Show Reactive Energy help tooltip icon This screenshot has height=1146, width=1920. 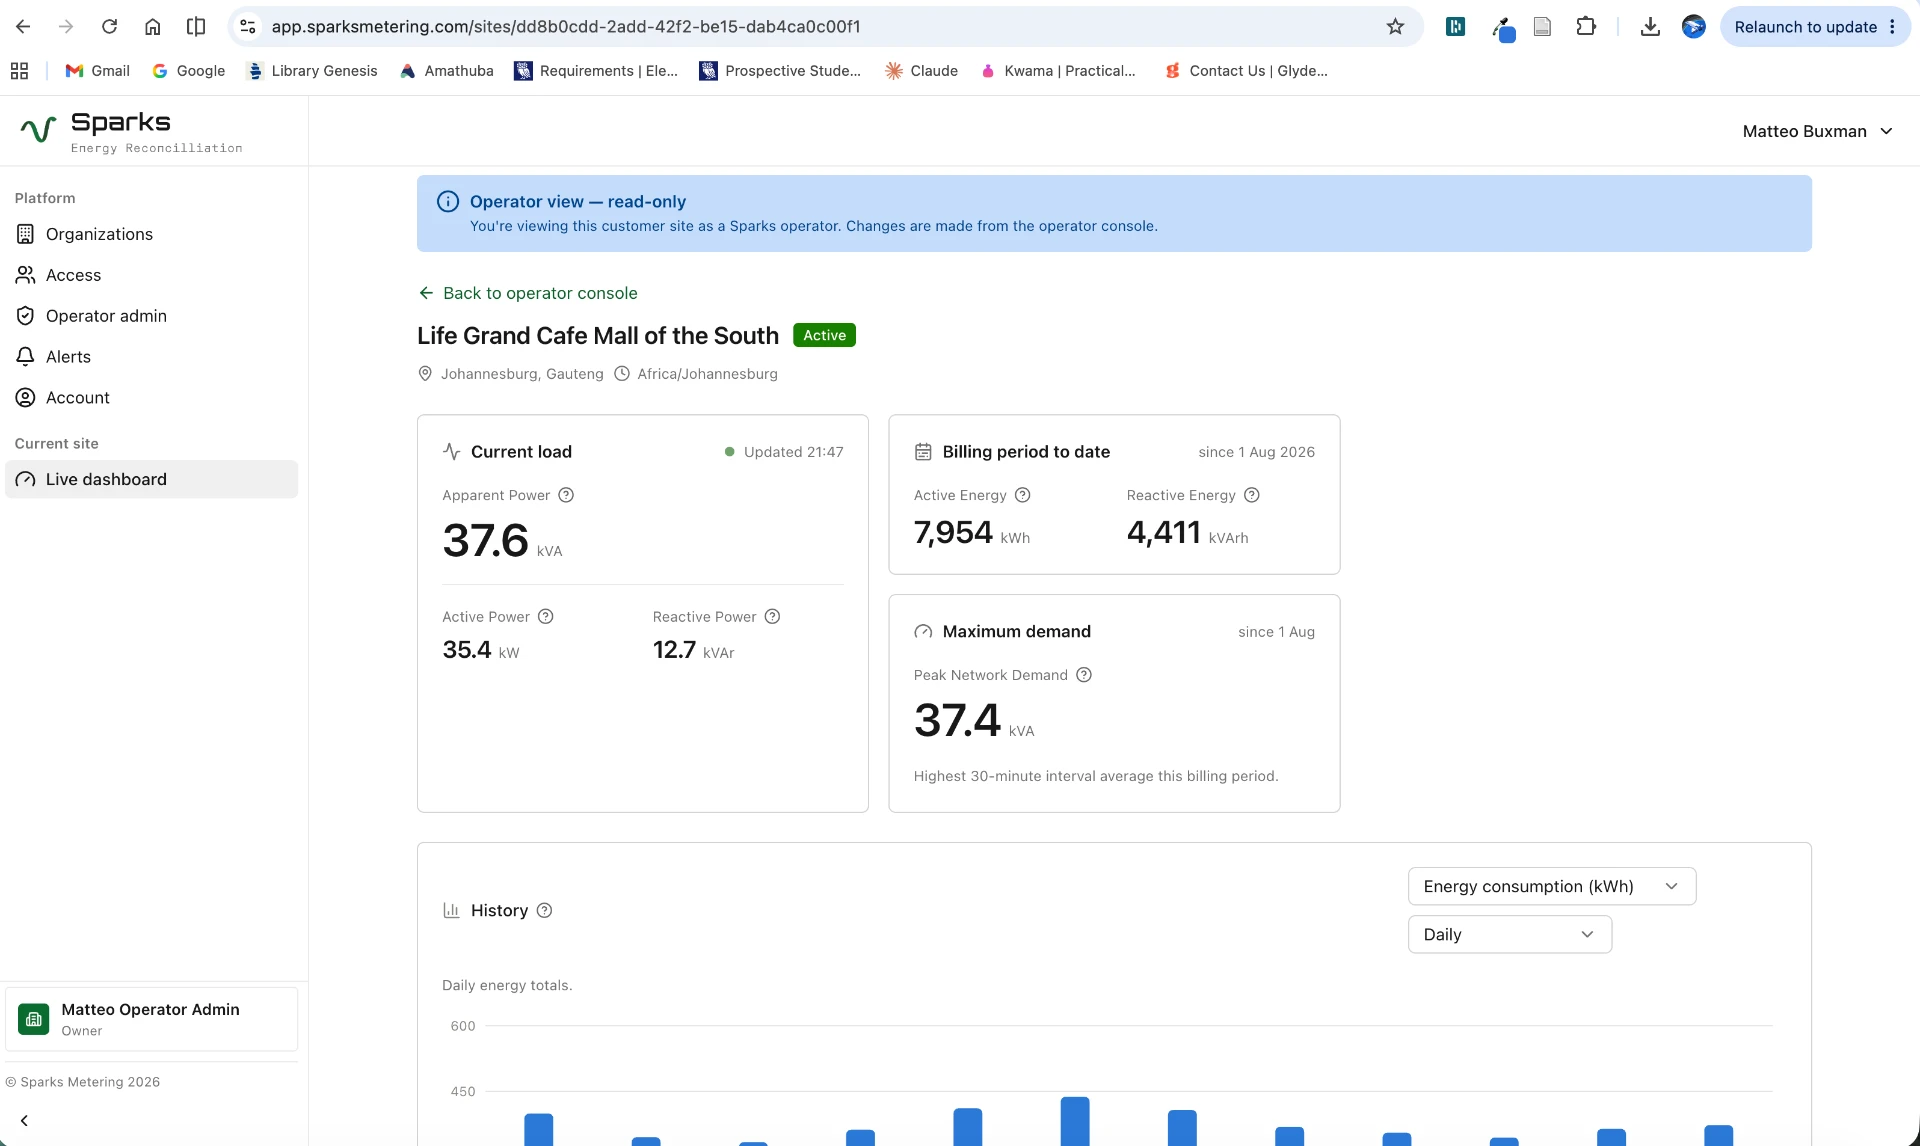coord(1252,495)
